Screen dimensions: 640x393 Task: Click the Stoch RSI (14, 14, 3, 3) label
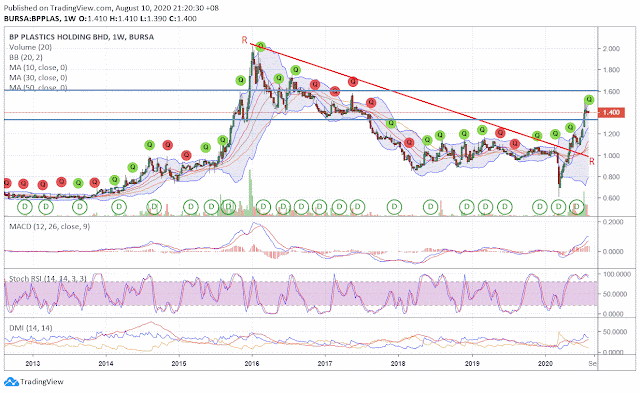point(48,278)
